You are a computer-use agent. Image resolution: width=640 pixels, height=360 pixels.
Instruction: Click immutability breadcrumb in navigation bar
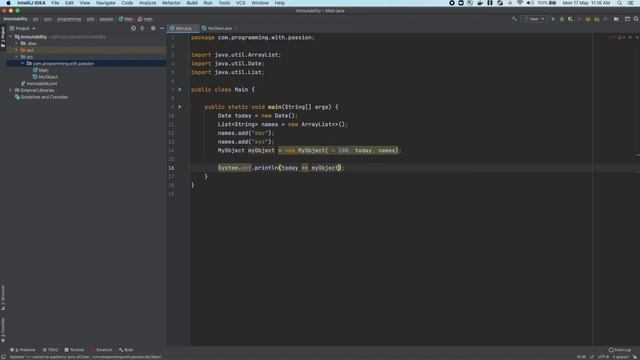16,19
